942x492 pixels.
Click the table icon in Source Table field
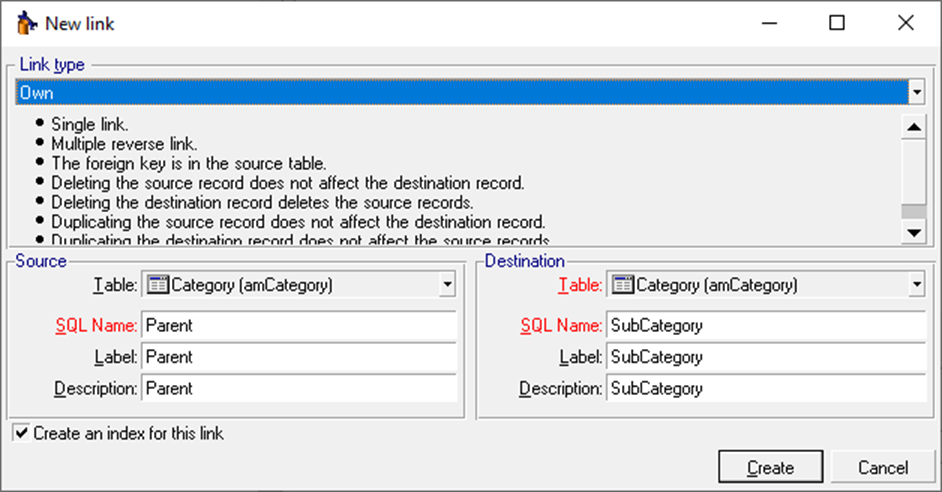pyautogui.click(x=157, y=285)
